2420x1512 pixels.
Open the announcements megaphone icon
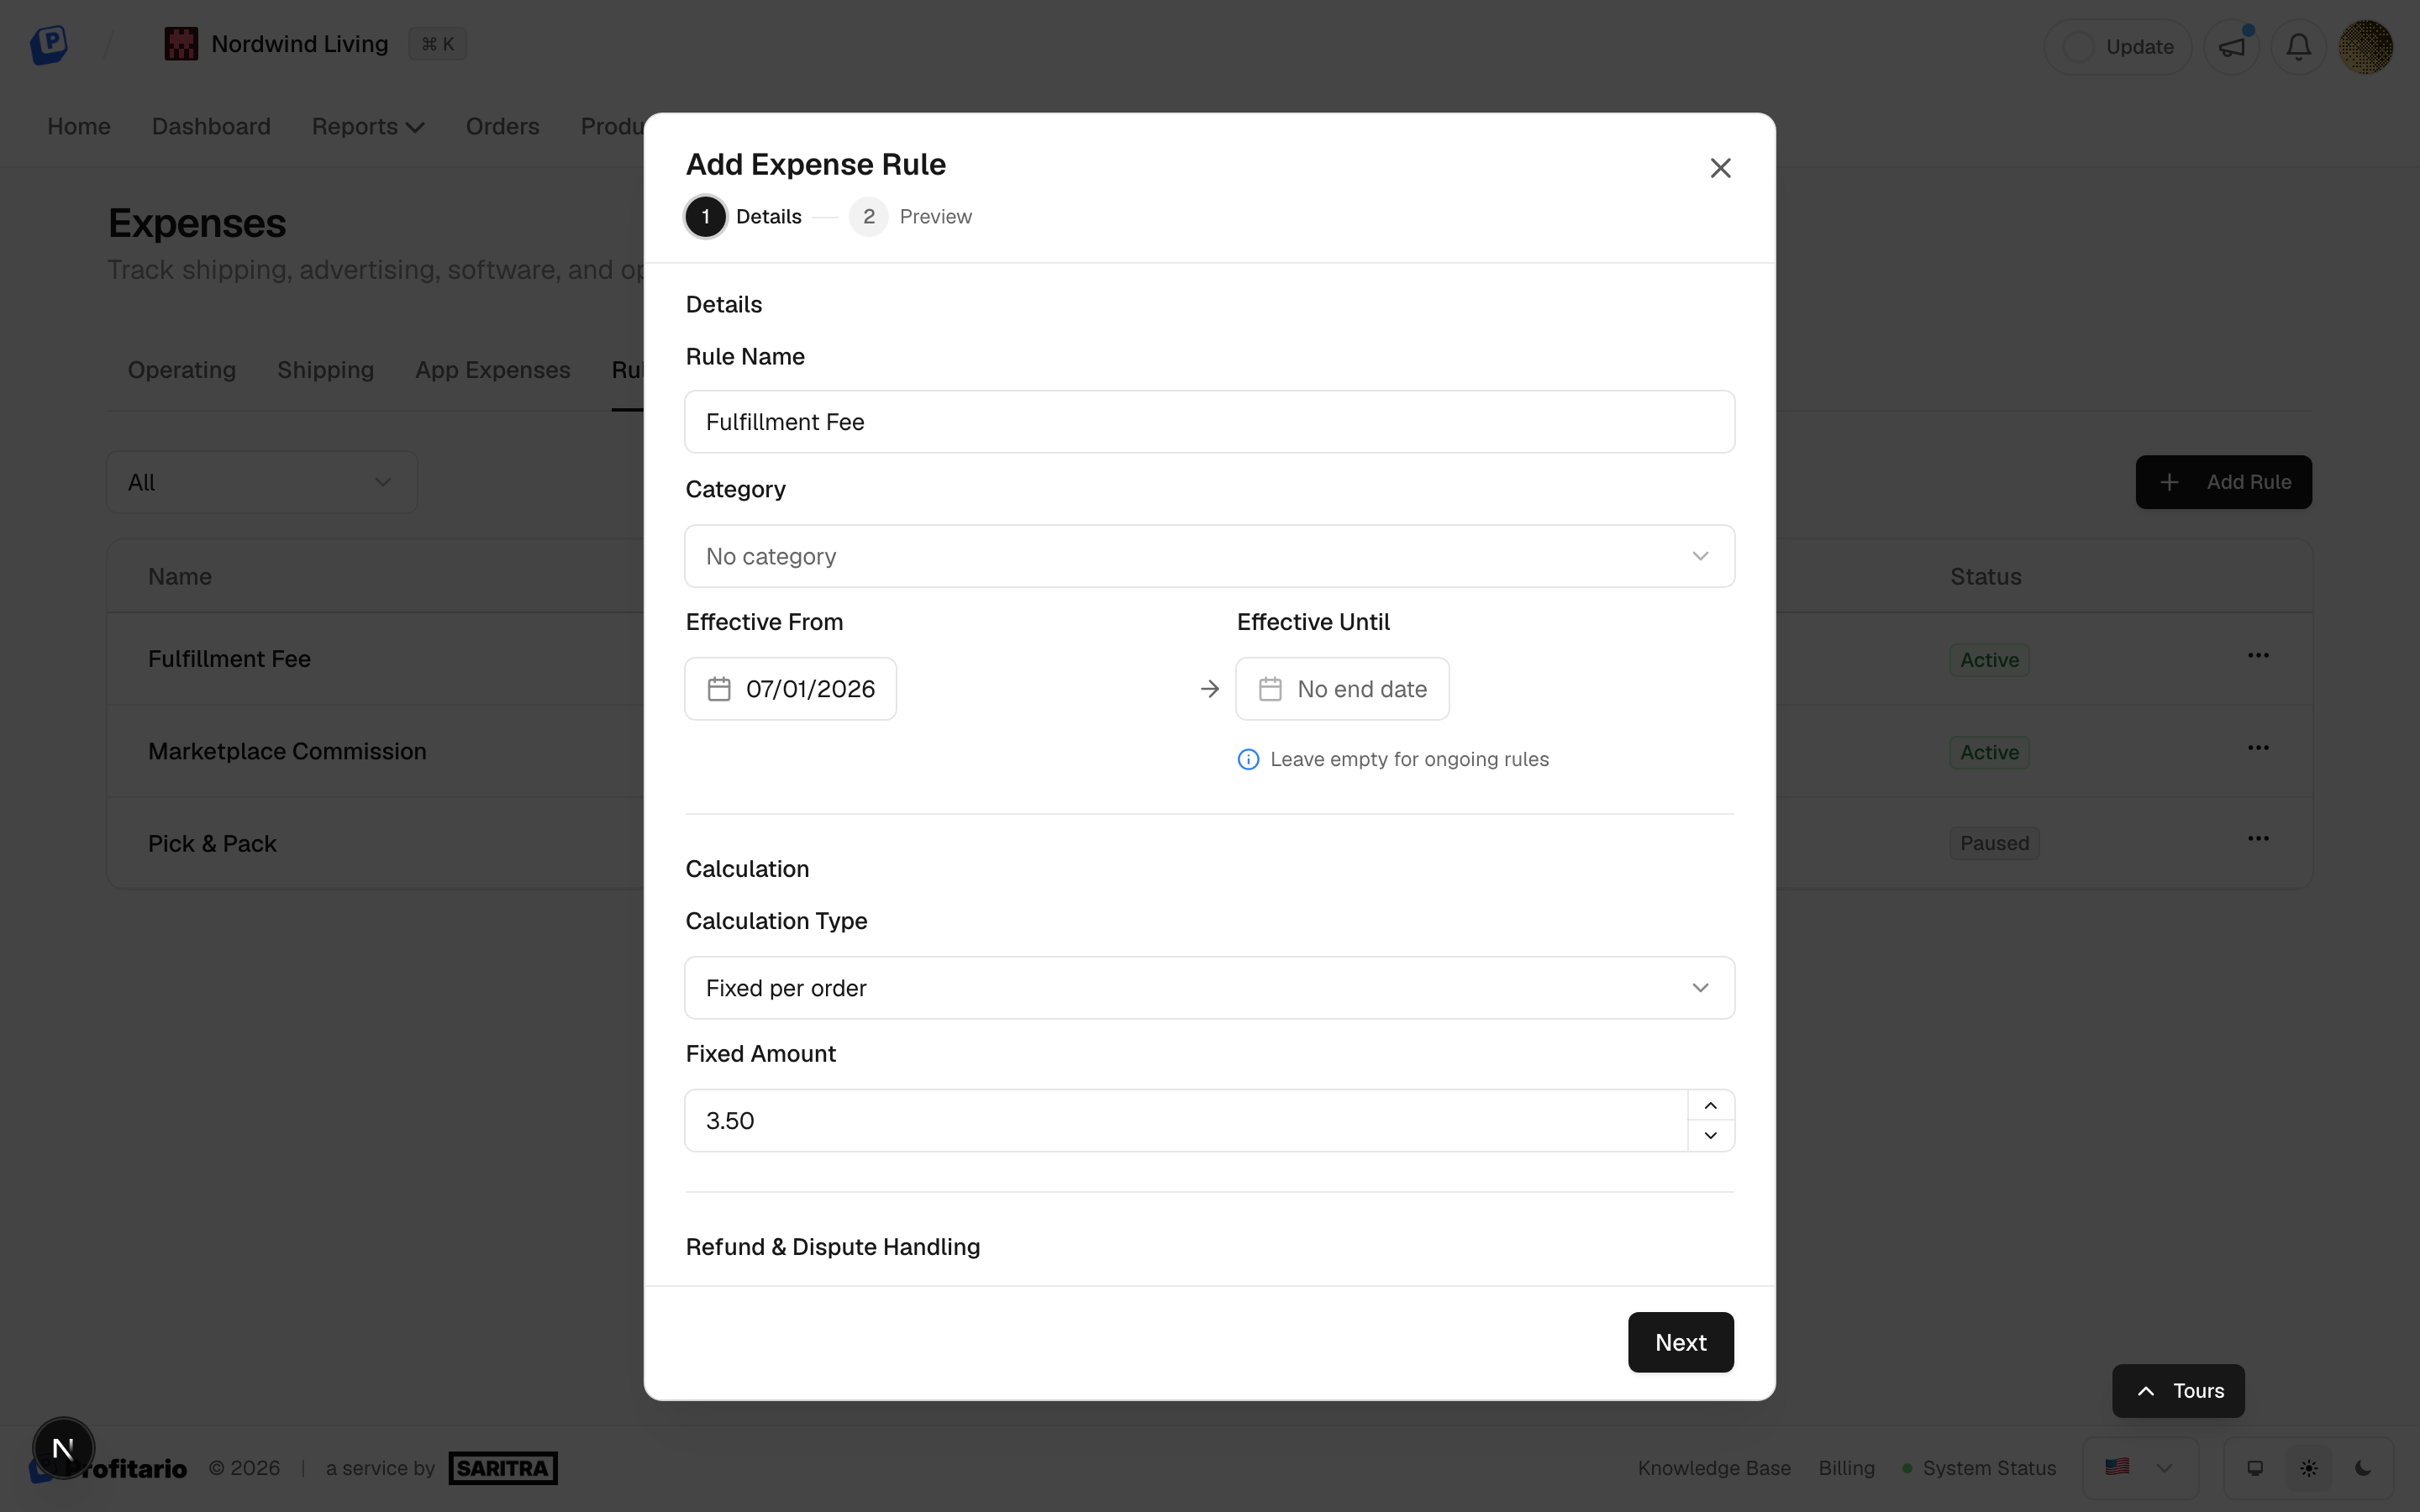[2231, 46]
